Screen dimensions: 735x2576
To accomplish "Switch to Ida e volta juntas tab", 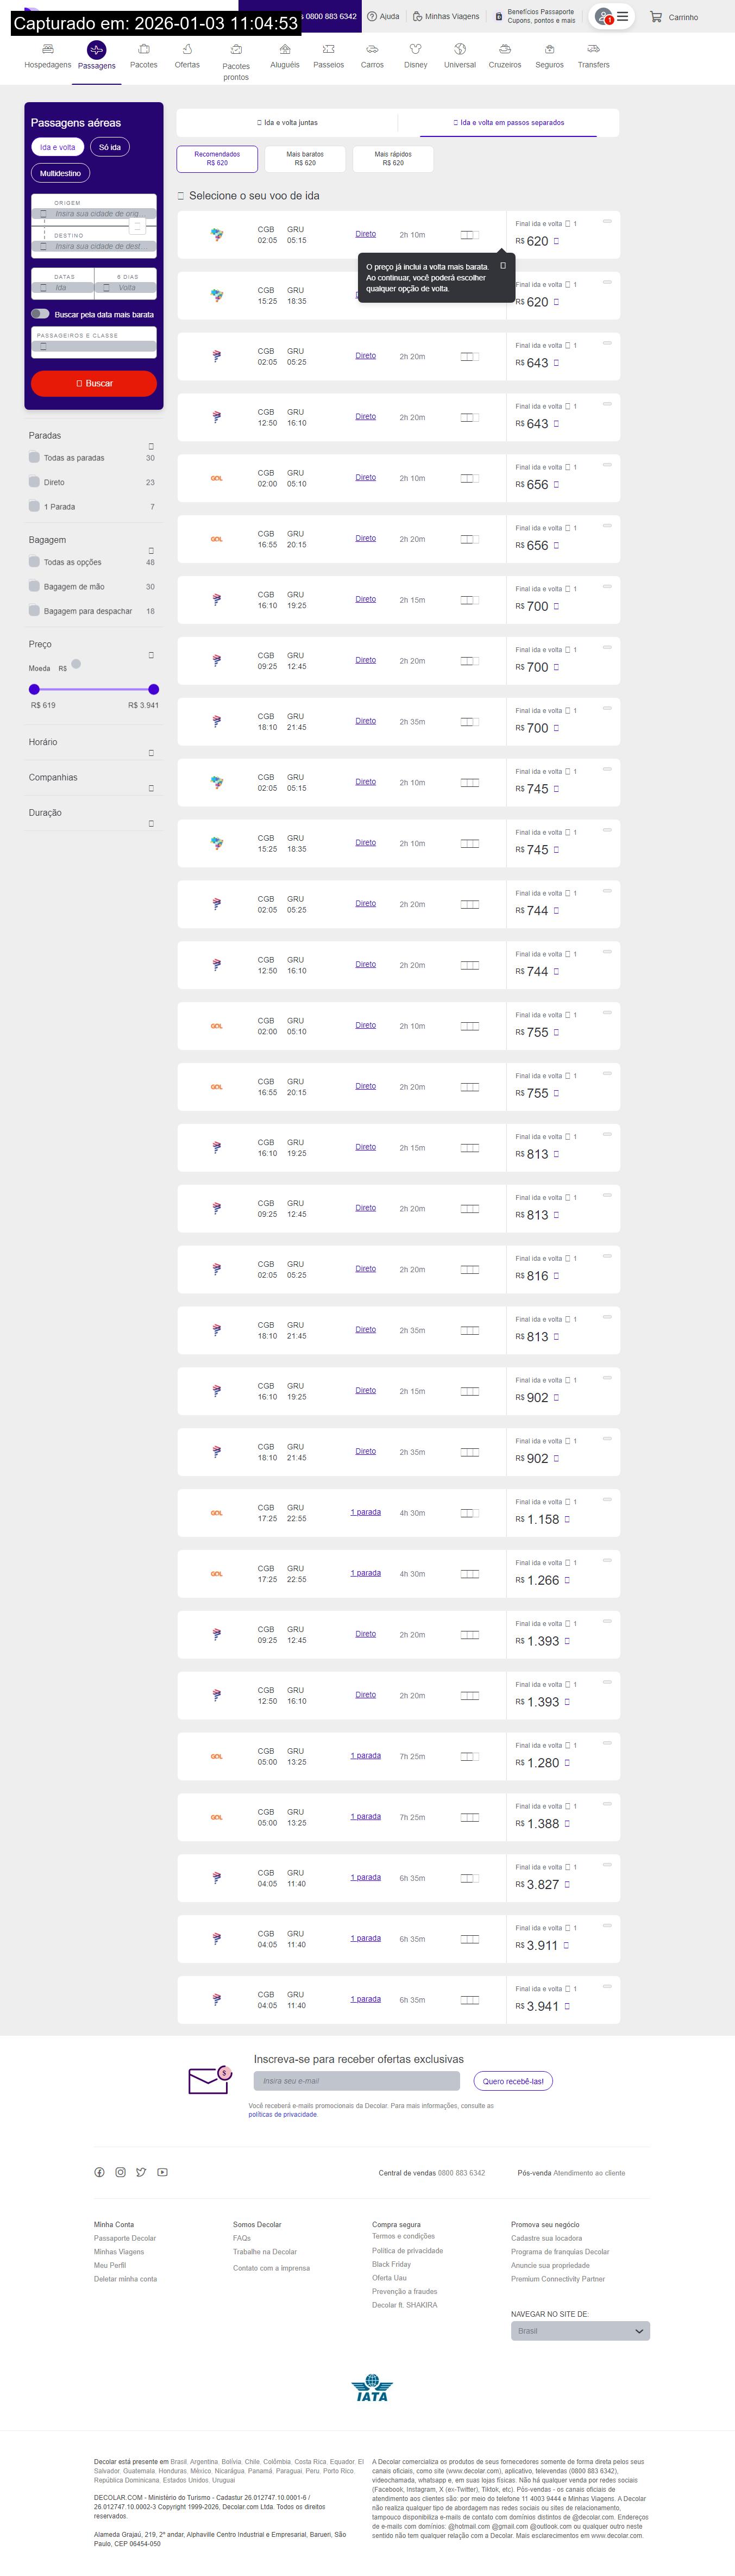I will pyautogui.click(x=287, y=123).
